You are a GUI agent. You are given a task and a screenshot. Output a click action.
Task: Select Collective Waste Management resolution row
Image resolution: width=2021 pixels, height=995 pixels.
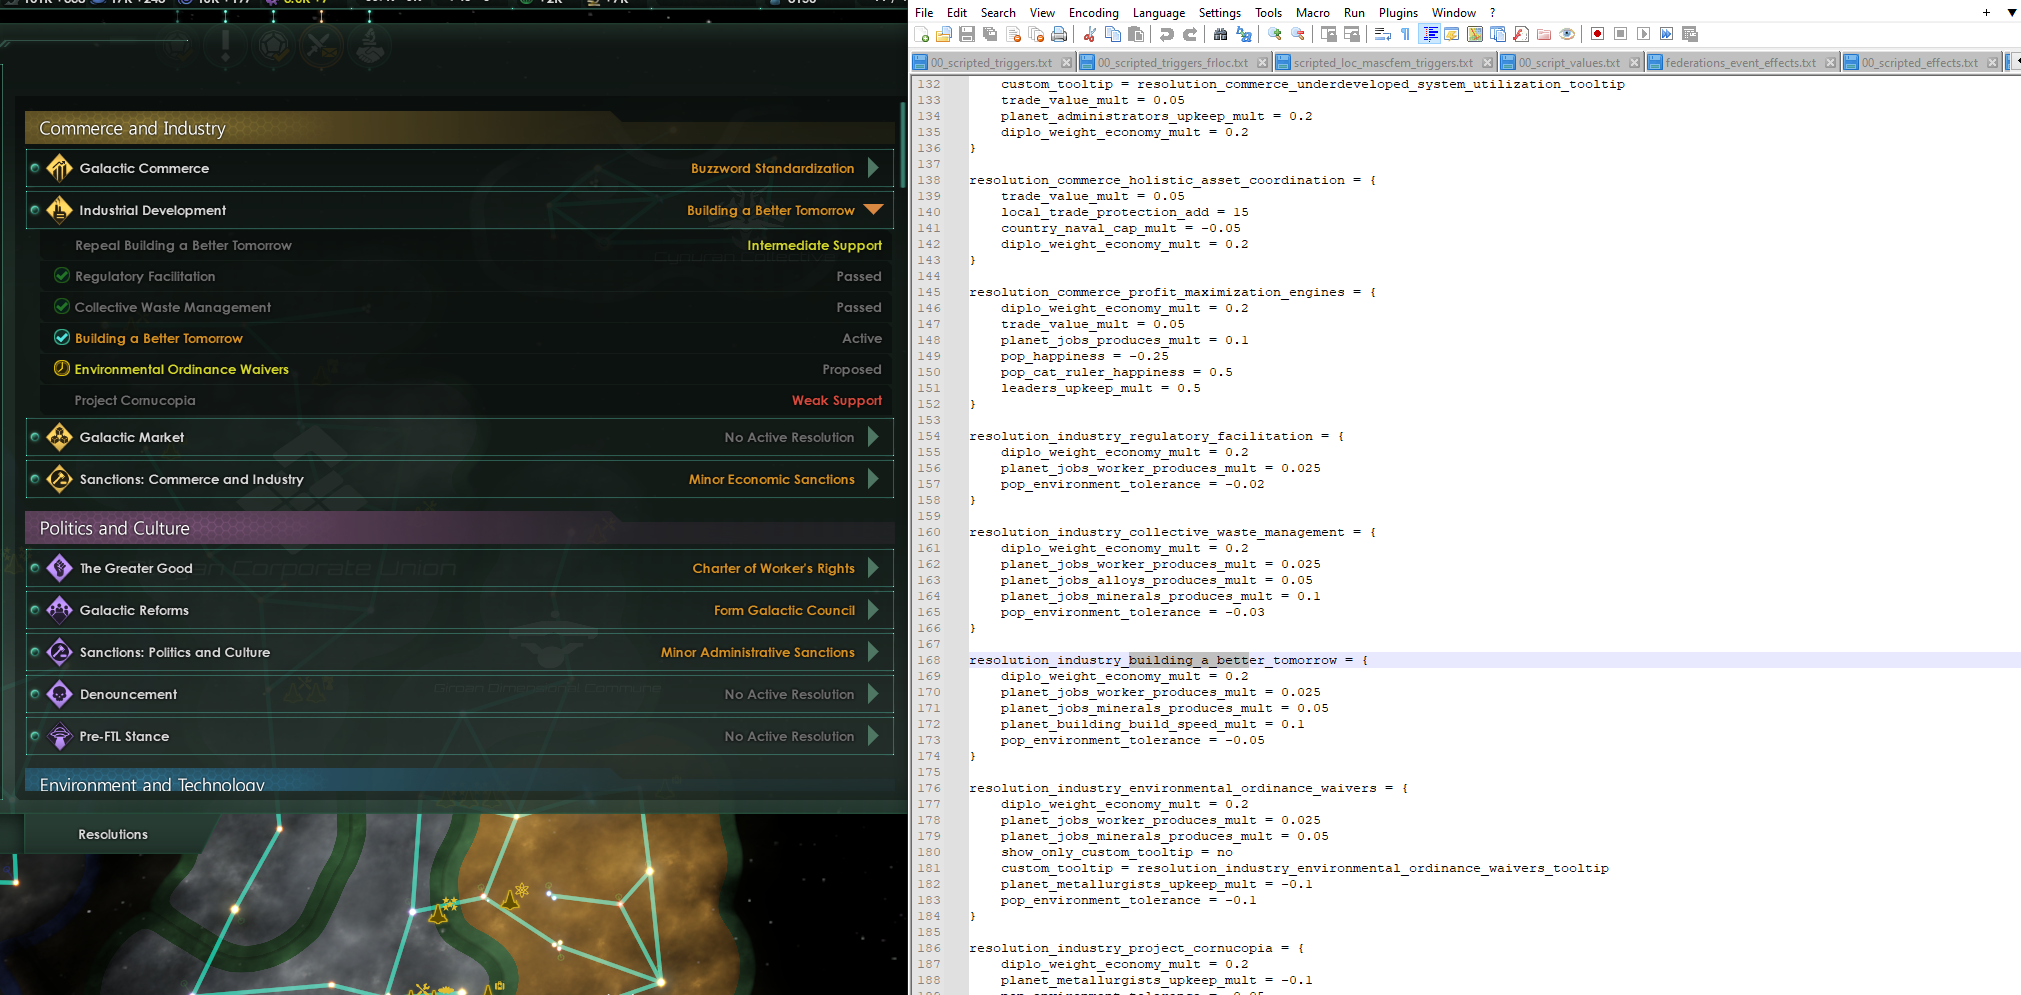(467, 307)
